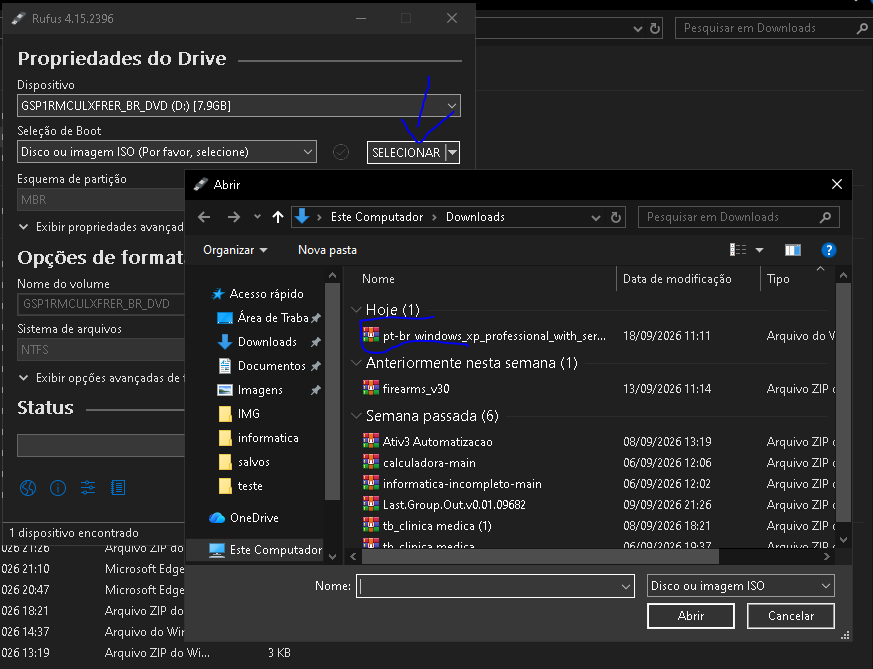The height and width of the screenshot is (669, 873).
Task: Click the checksum checkmark icon beside SELECIONAR
Action: [x=341, y=152]
